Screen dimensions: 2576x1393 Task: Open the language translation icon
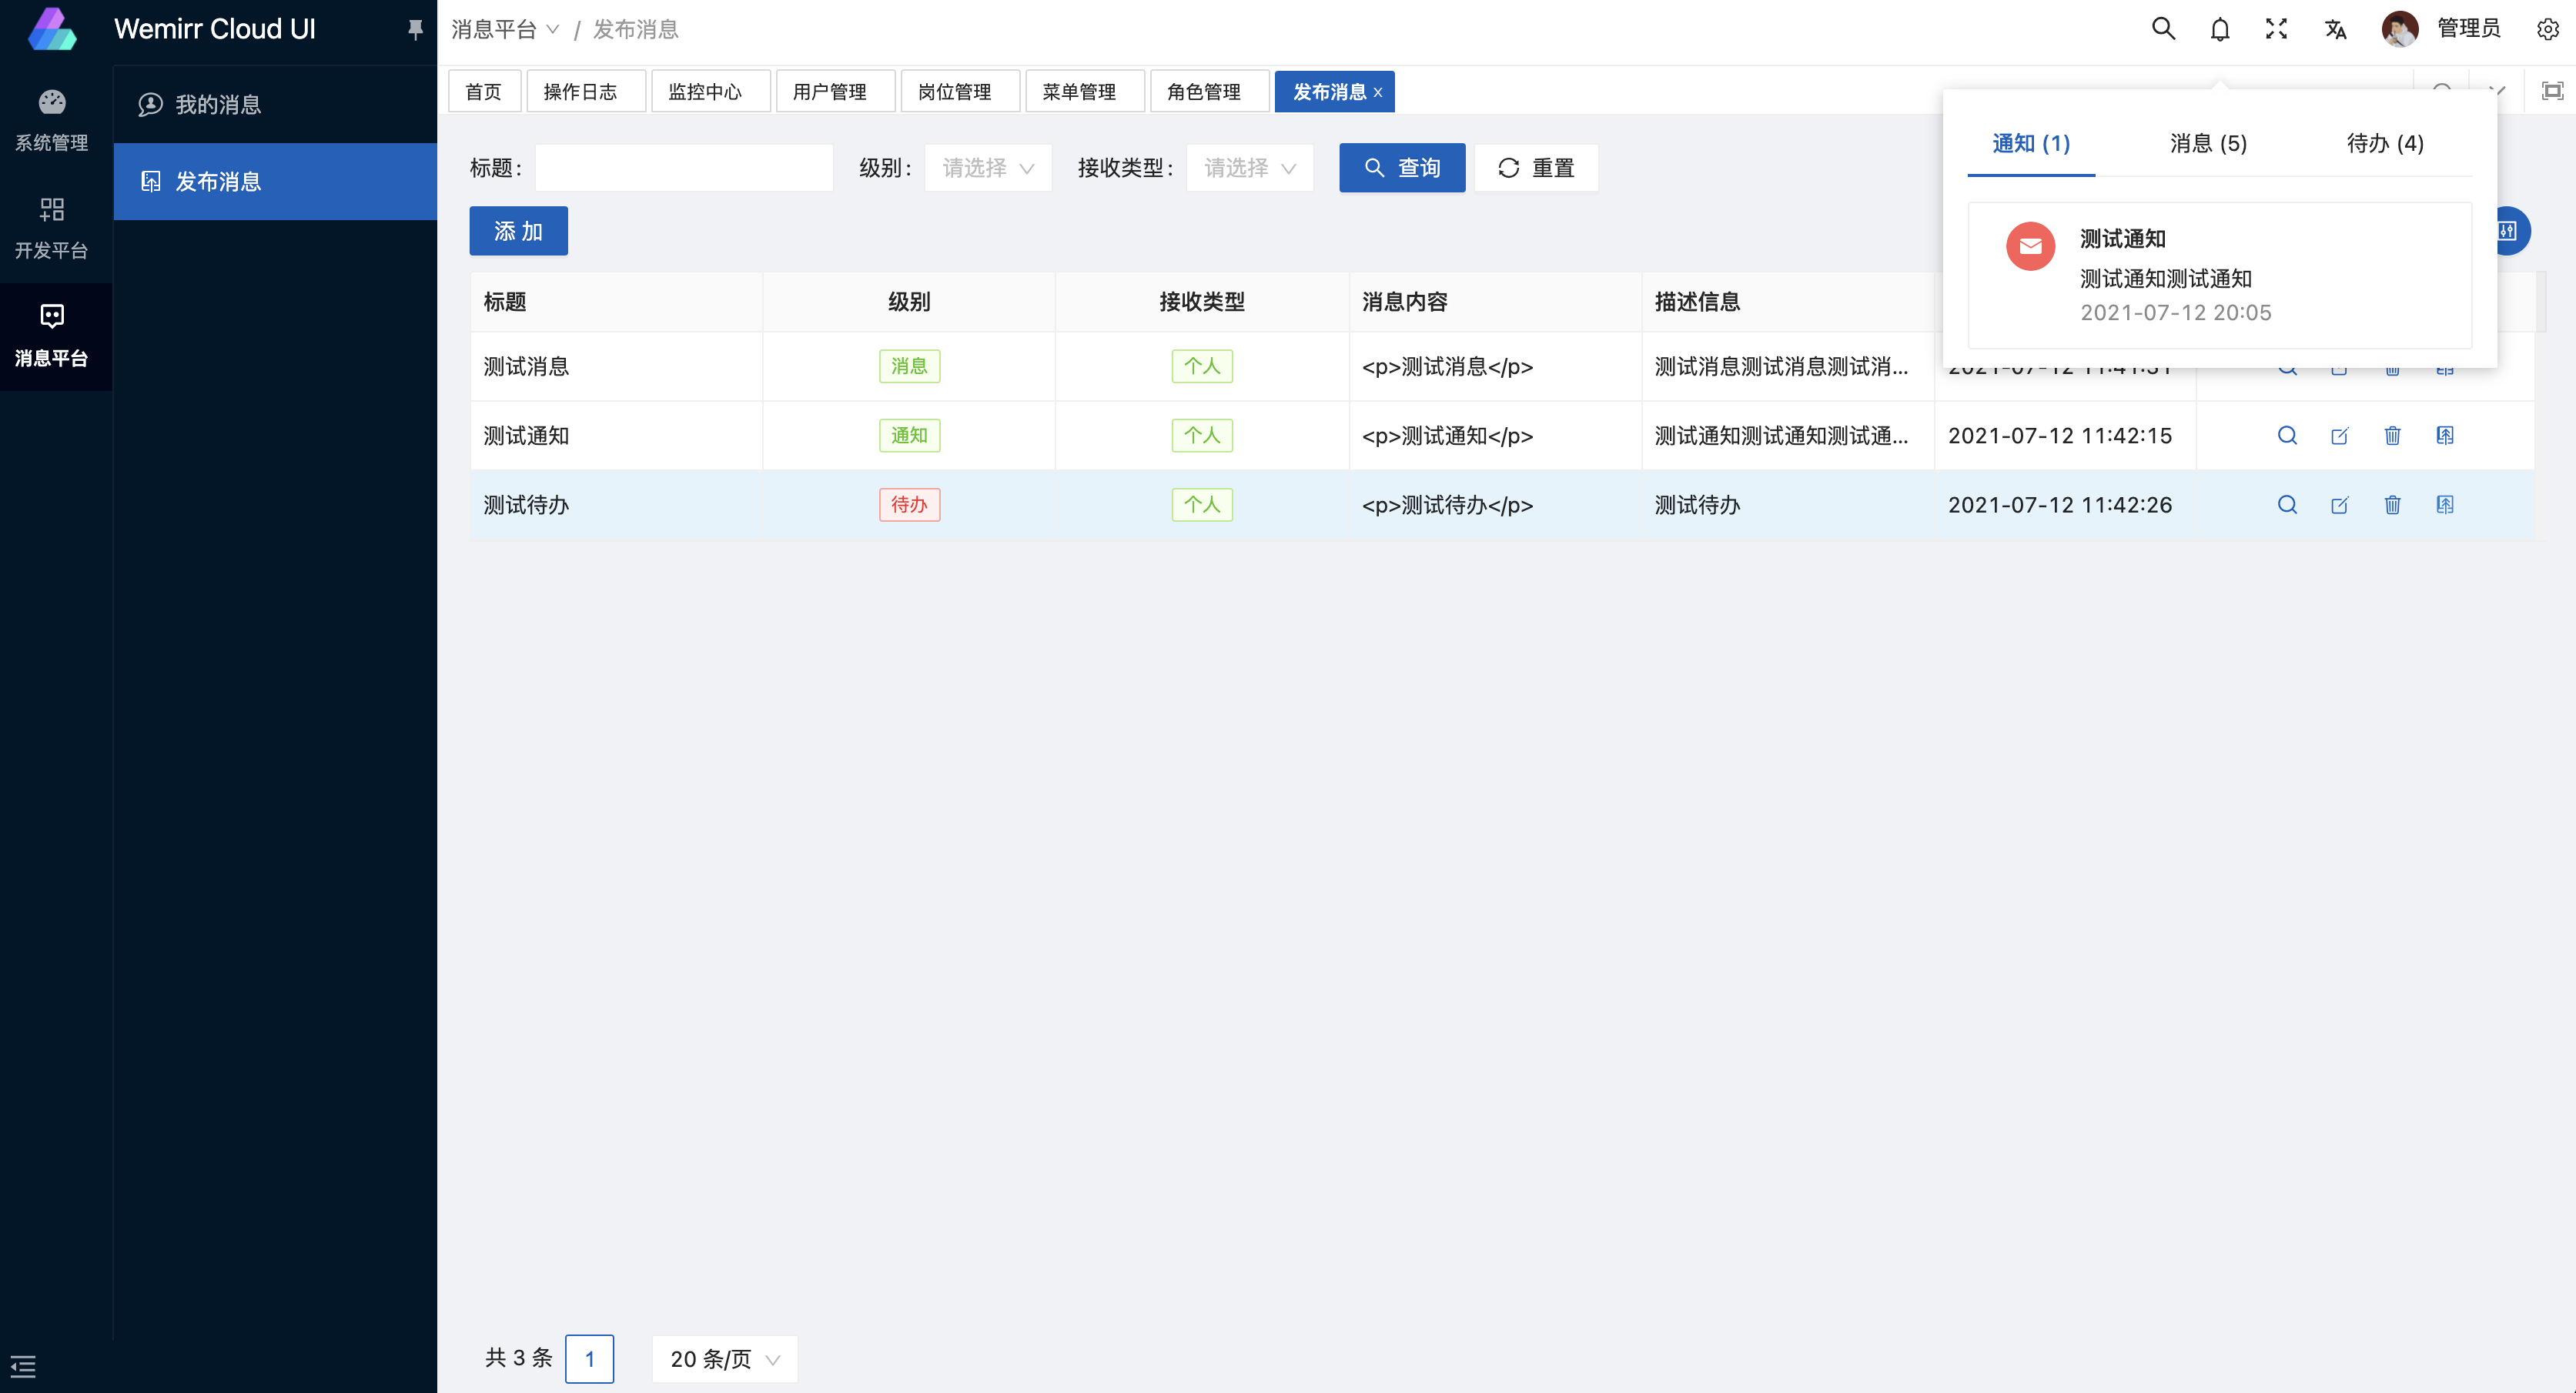[x=2335, y=29]
